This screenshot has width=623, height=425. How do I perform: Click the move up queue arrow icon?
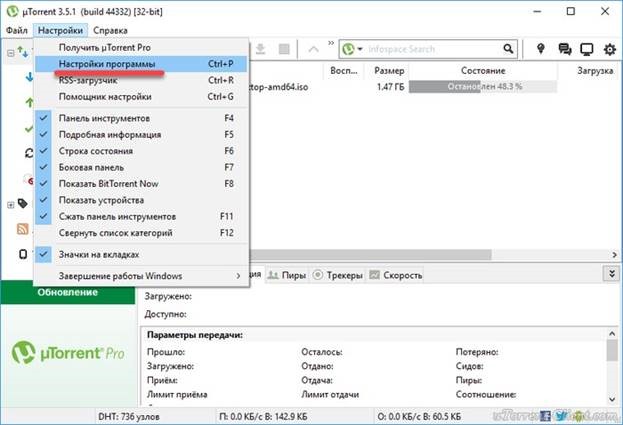pyautogui.click(x=313, y=49)
